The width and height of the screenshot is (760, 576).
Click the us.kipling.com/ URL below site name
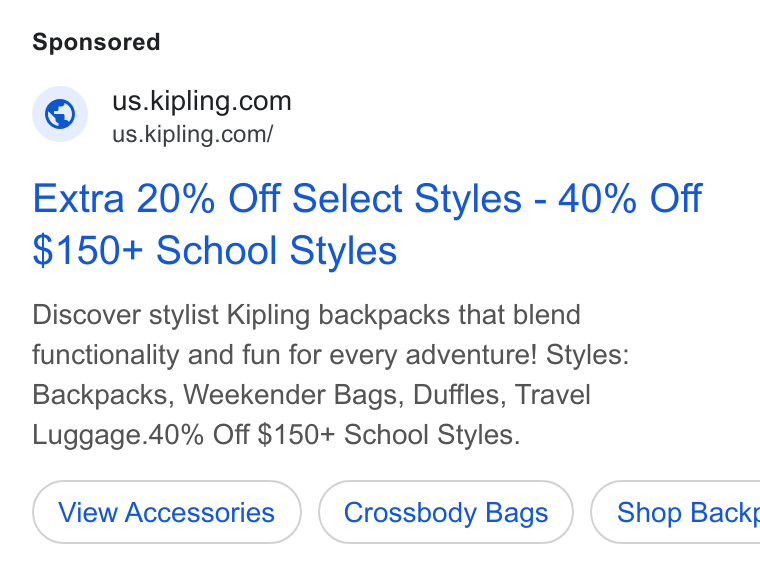pos(192,134)
